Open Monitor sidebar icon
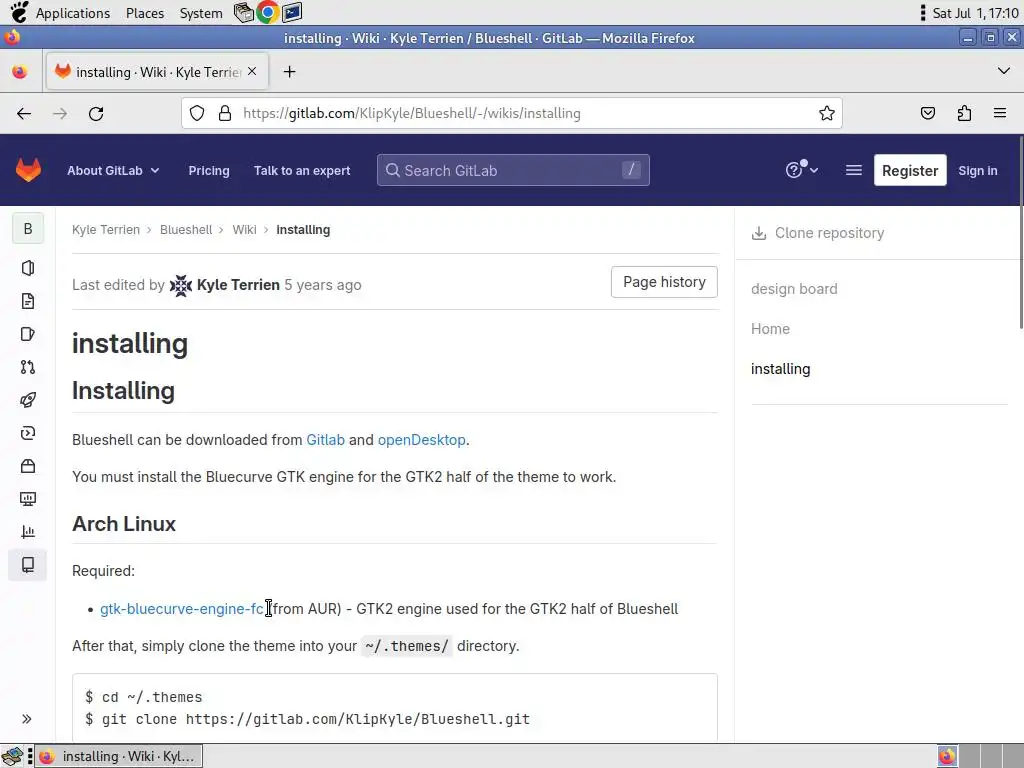Image resolution: width=1024 pixels, height=768 pixels. pos(28,499)
